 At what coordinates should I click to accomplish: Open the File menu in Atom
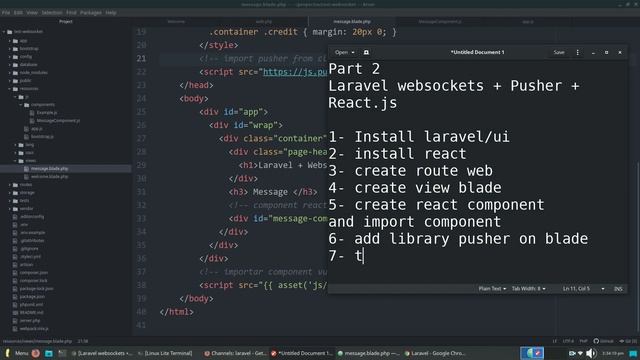[x=6, y=13]
